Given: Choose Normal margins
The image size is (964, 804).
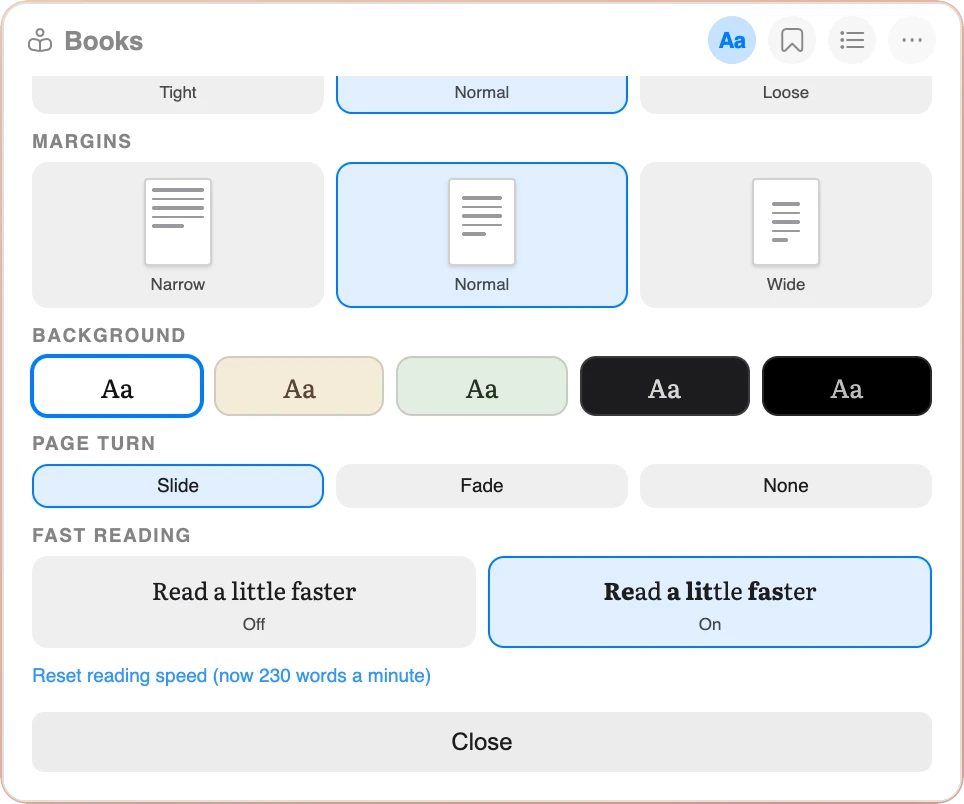Looking at the screenshot, I should pyautogui.click(x=482, y=235).
